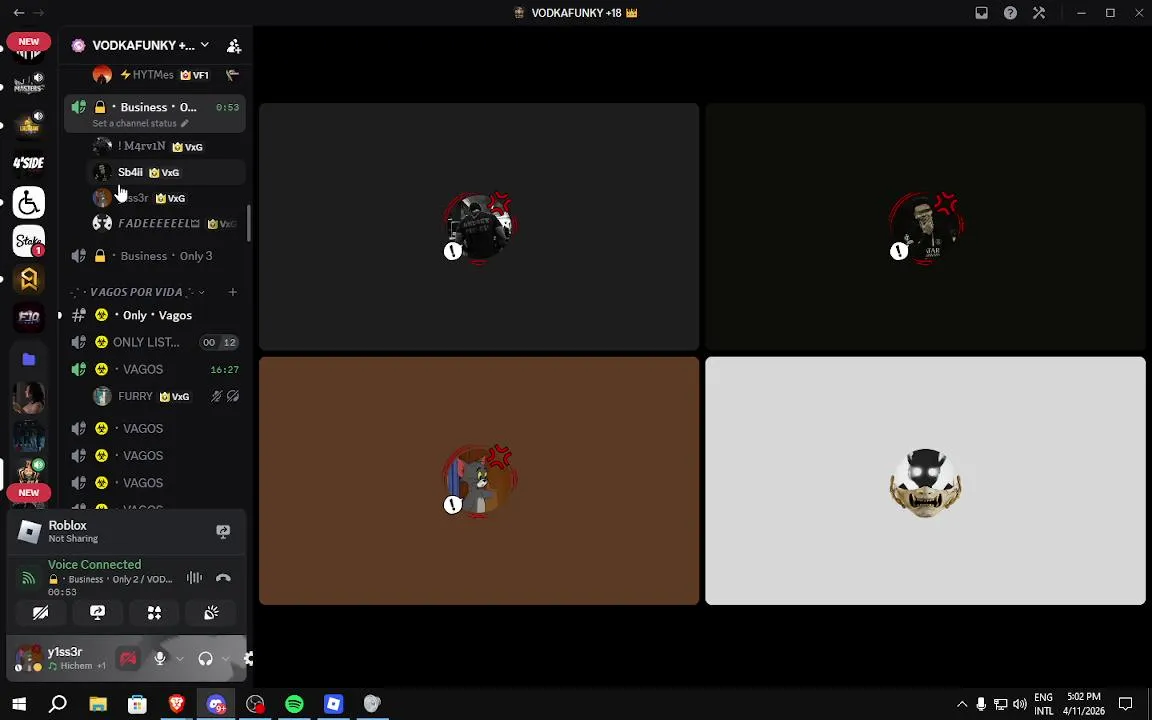
Task: Click the channel list scrollbar
Action: point(249,223)
